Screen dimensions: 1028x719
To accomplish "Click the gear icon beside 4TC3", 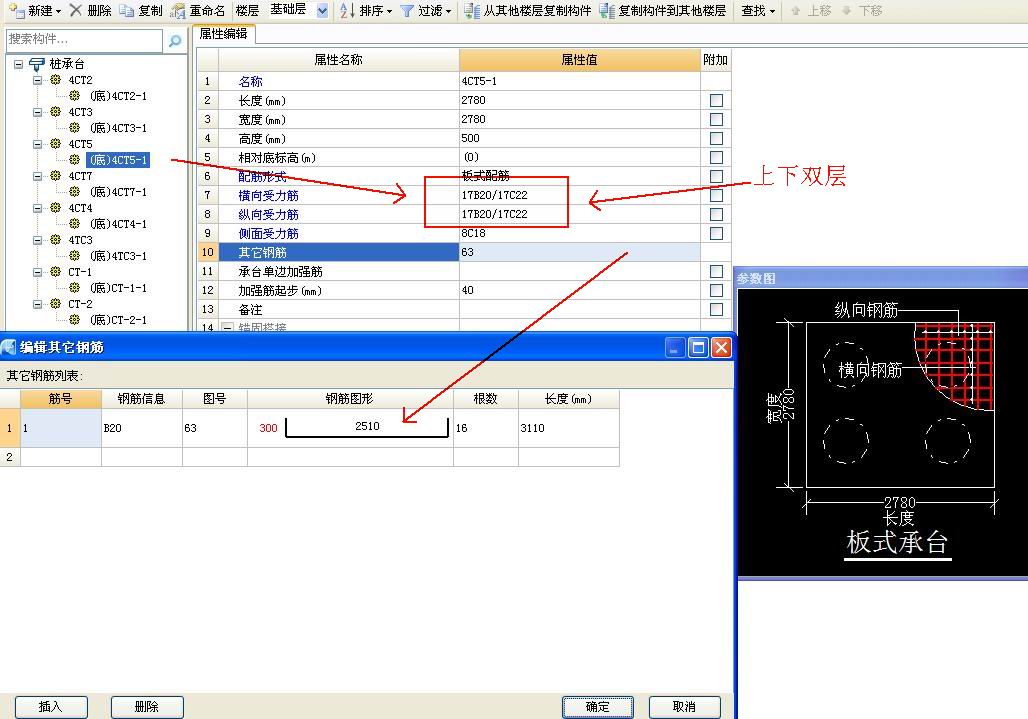I will pos(56,241).
